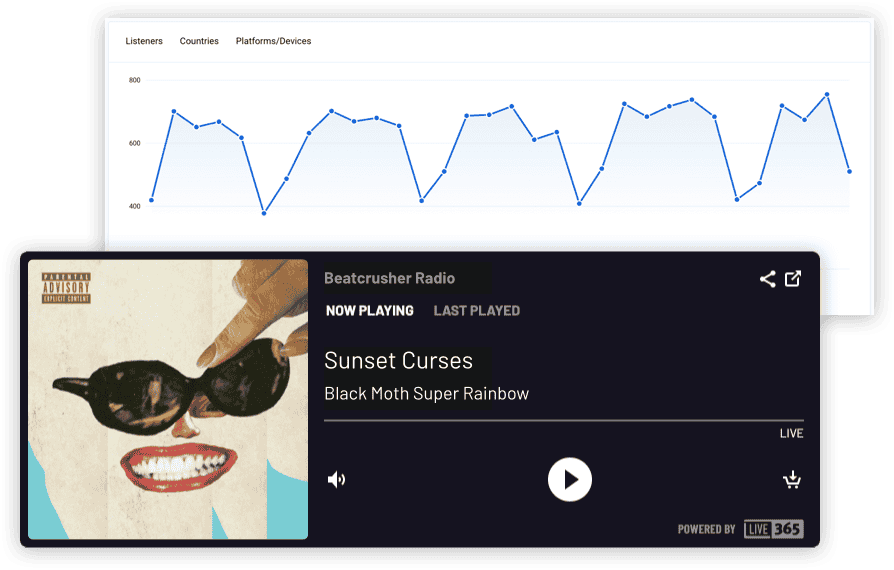Click the Beatcrusher Radio station name
Screen dimensions: 894x570
coord(389,278)
